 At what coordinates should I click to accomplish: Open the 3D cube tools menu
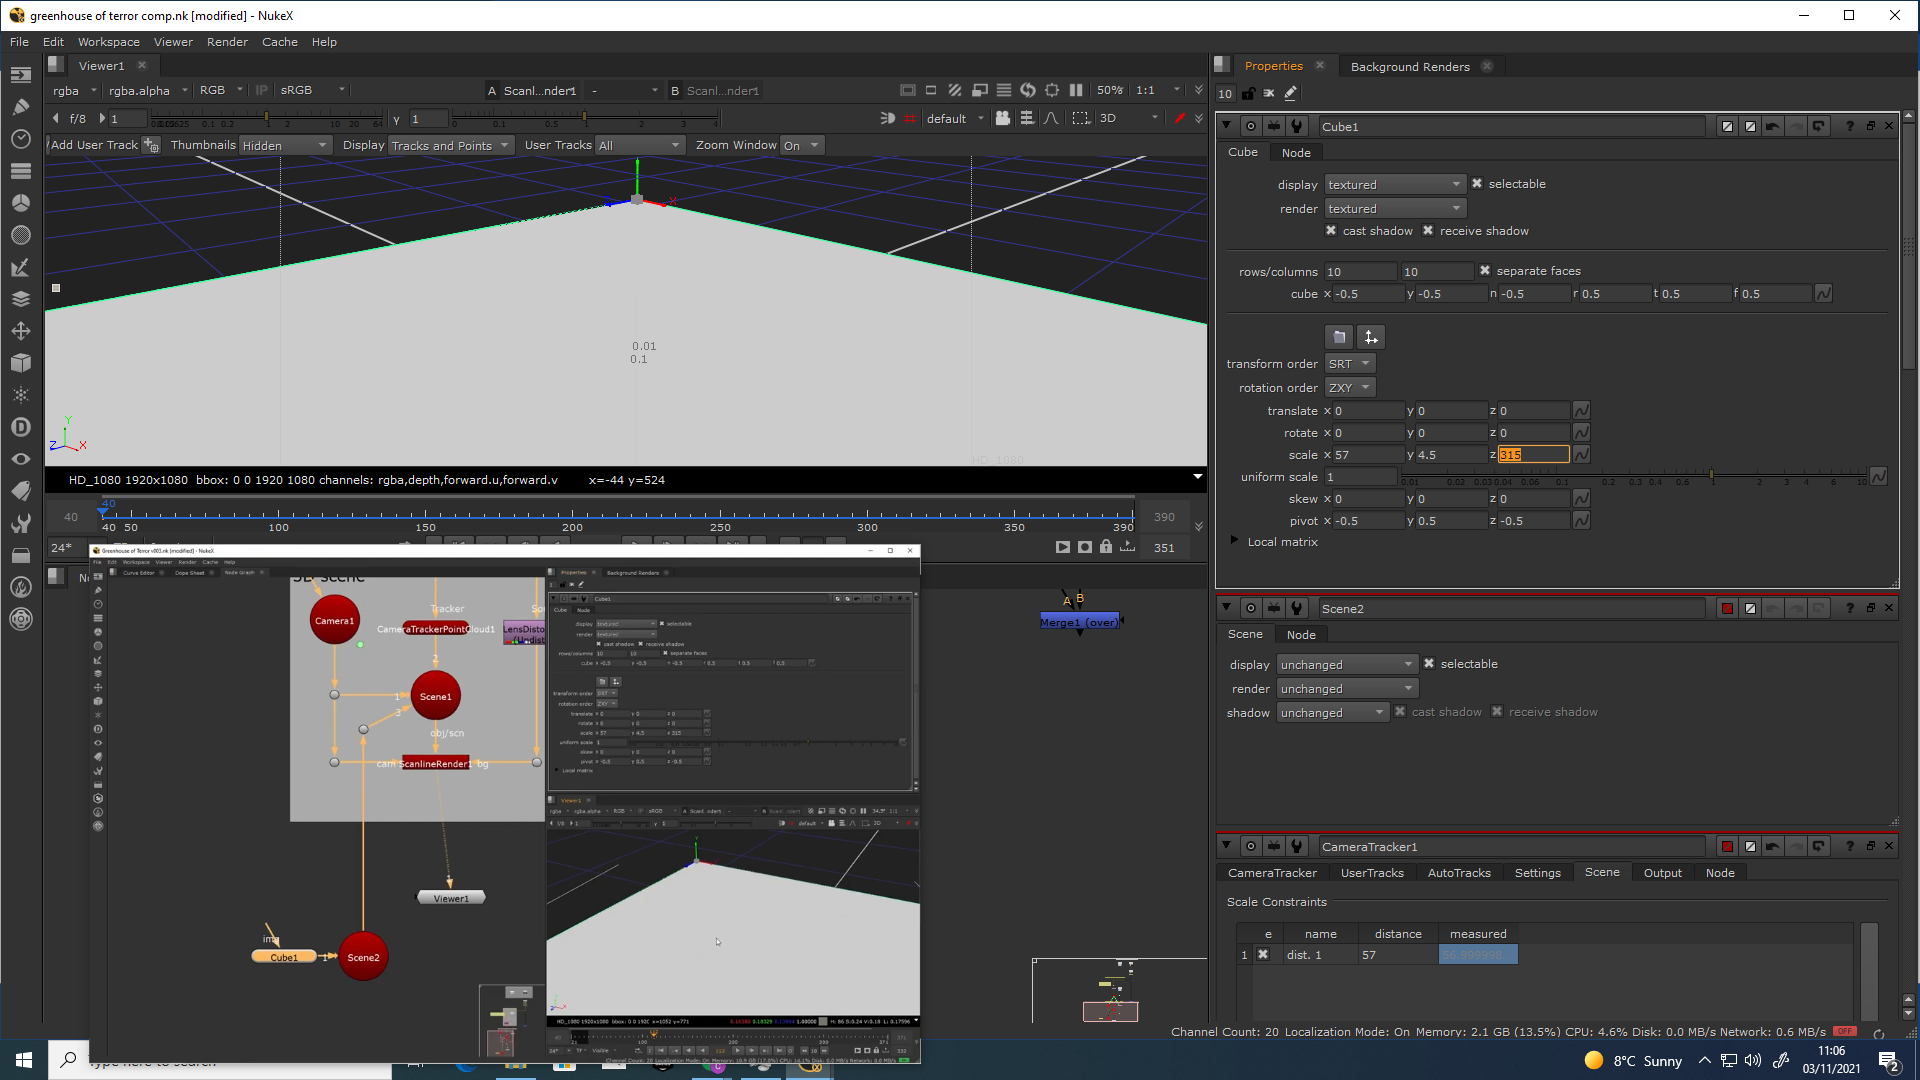click(20, 363)
